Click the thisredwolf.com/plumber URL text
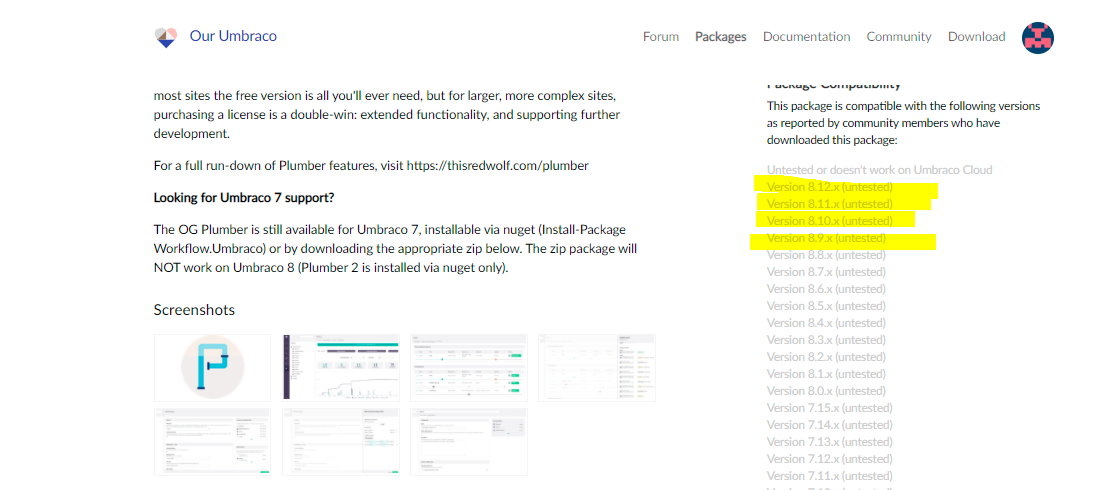 (497, 166)
